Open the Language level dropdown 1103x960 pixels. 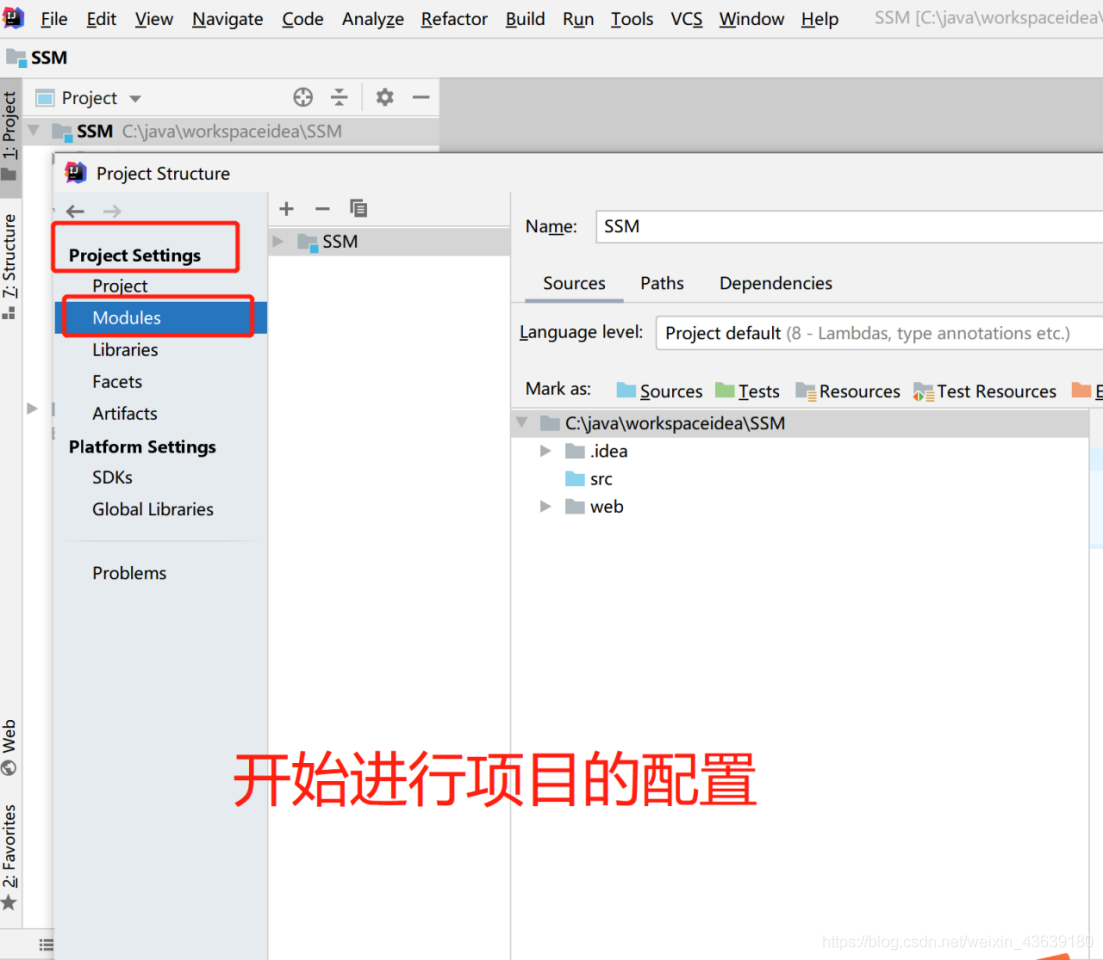(x=879, y=333)
